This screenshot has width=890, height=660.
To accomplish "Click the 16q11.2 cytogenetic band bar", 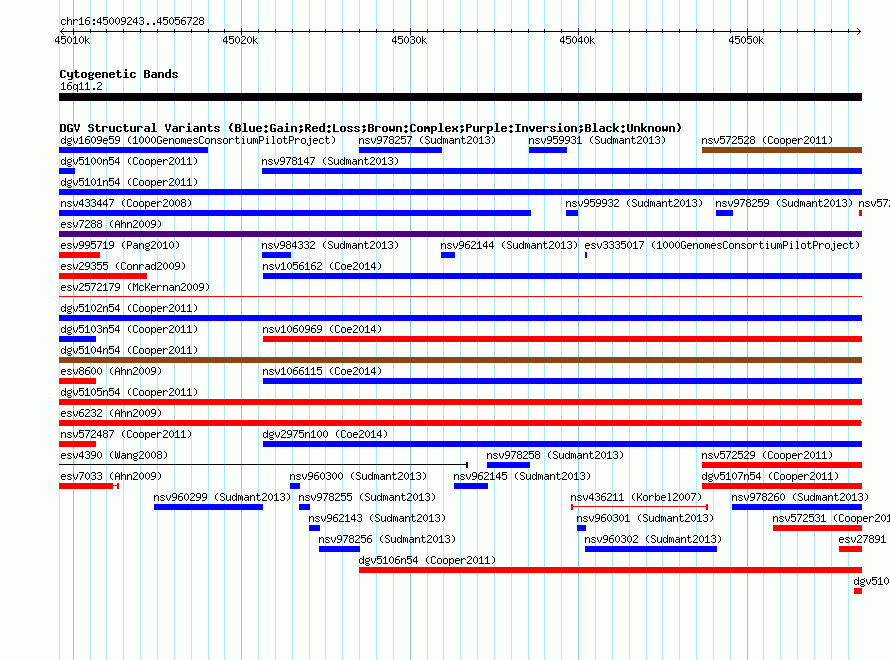I will pyautogui.click(x=460, y=97).
